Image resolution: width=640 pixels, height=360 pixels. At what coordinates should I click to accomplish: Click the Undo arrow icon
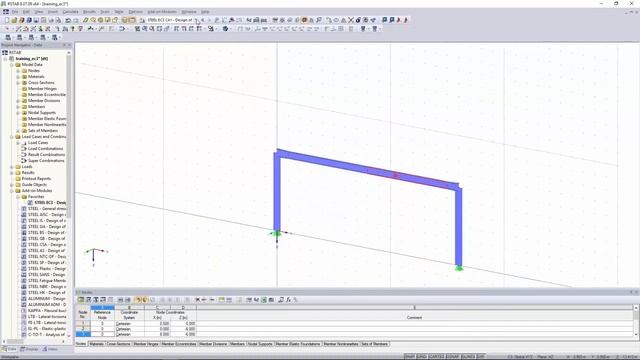pos(68,20)
